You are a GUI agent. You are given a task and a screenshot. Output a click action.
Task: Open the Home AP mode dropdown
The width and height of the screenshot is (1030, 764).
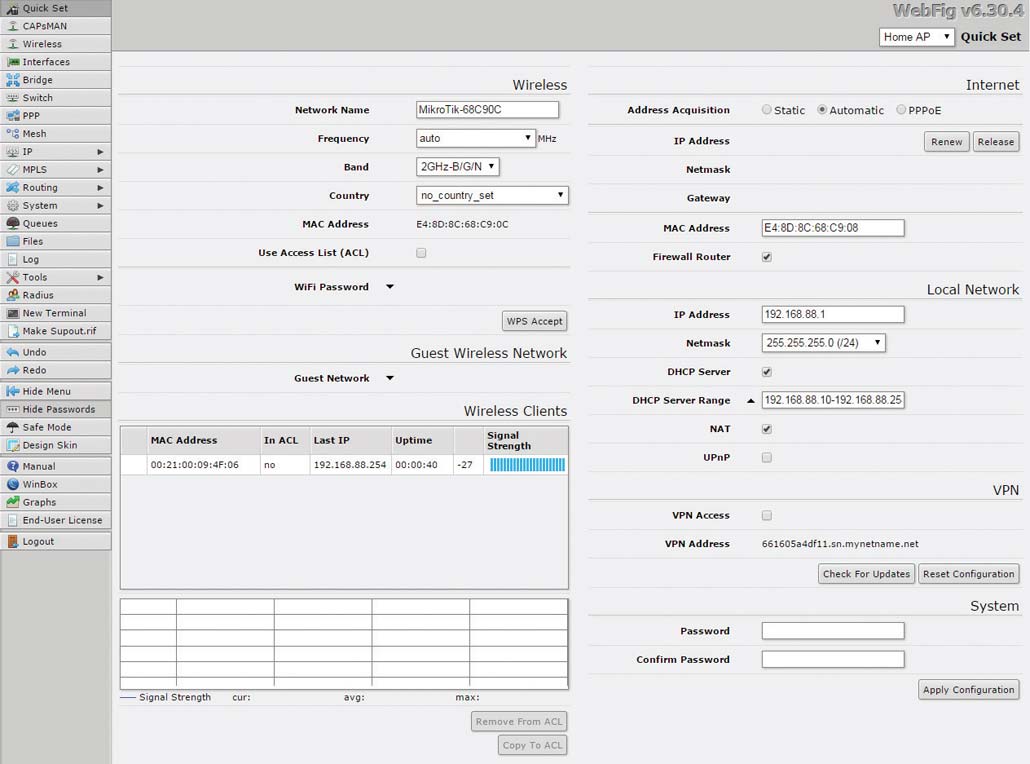point(916,37)
